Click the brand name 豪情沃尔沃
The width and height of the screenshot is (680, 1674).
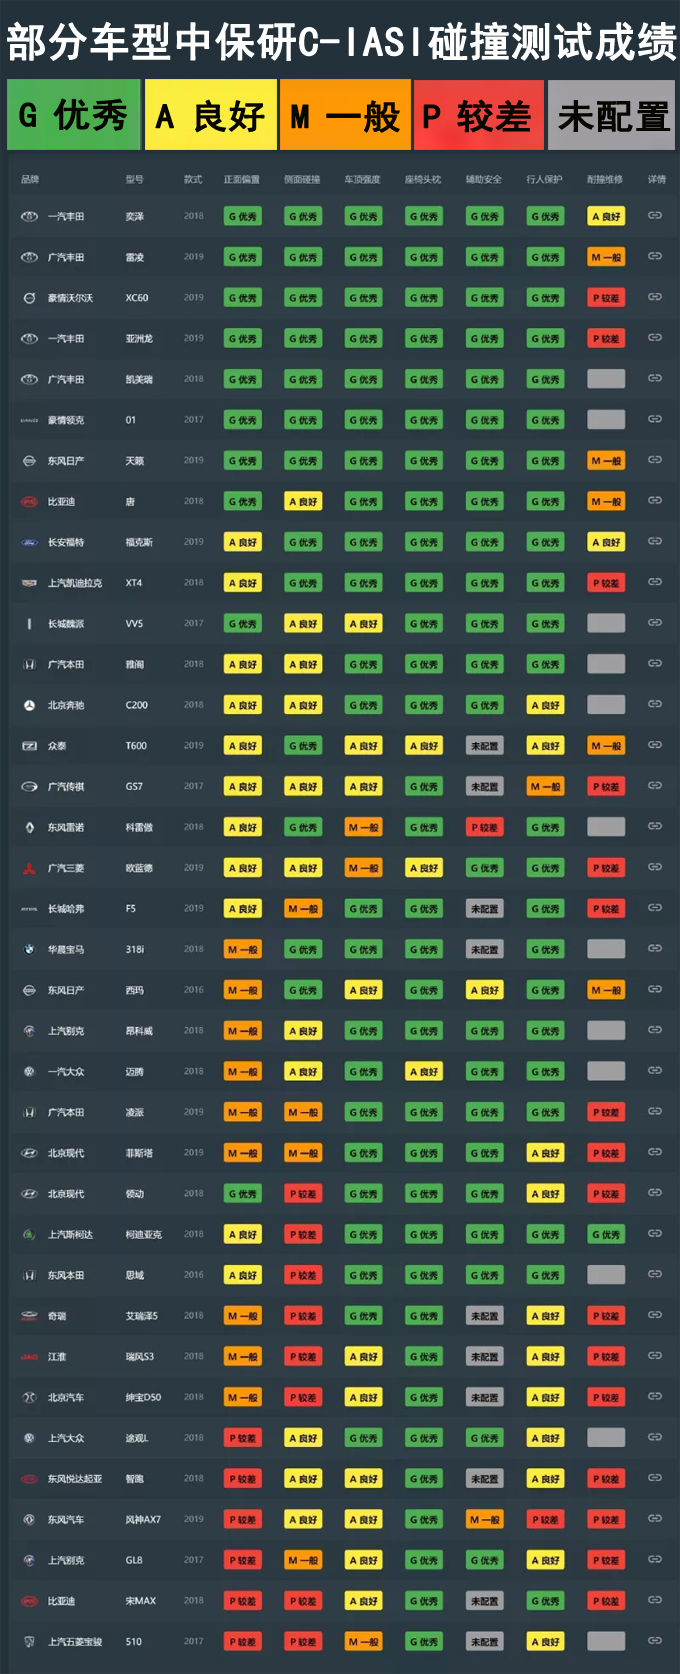[70, 298]
